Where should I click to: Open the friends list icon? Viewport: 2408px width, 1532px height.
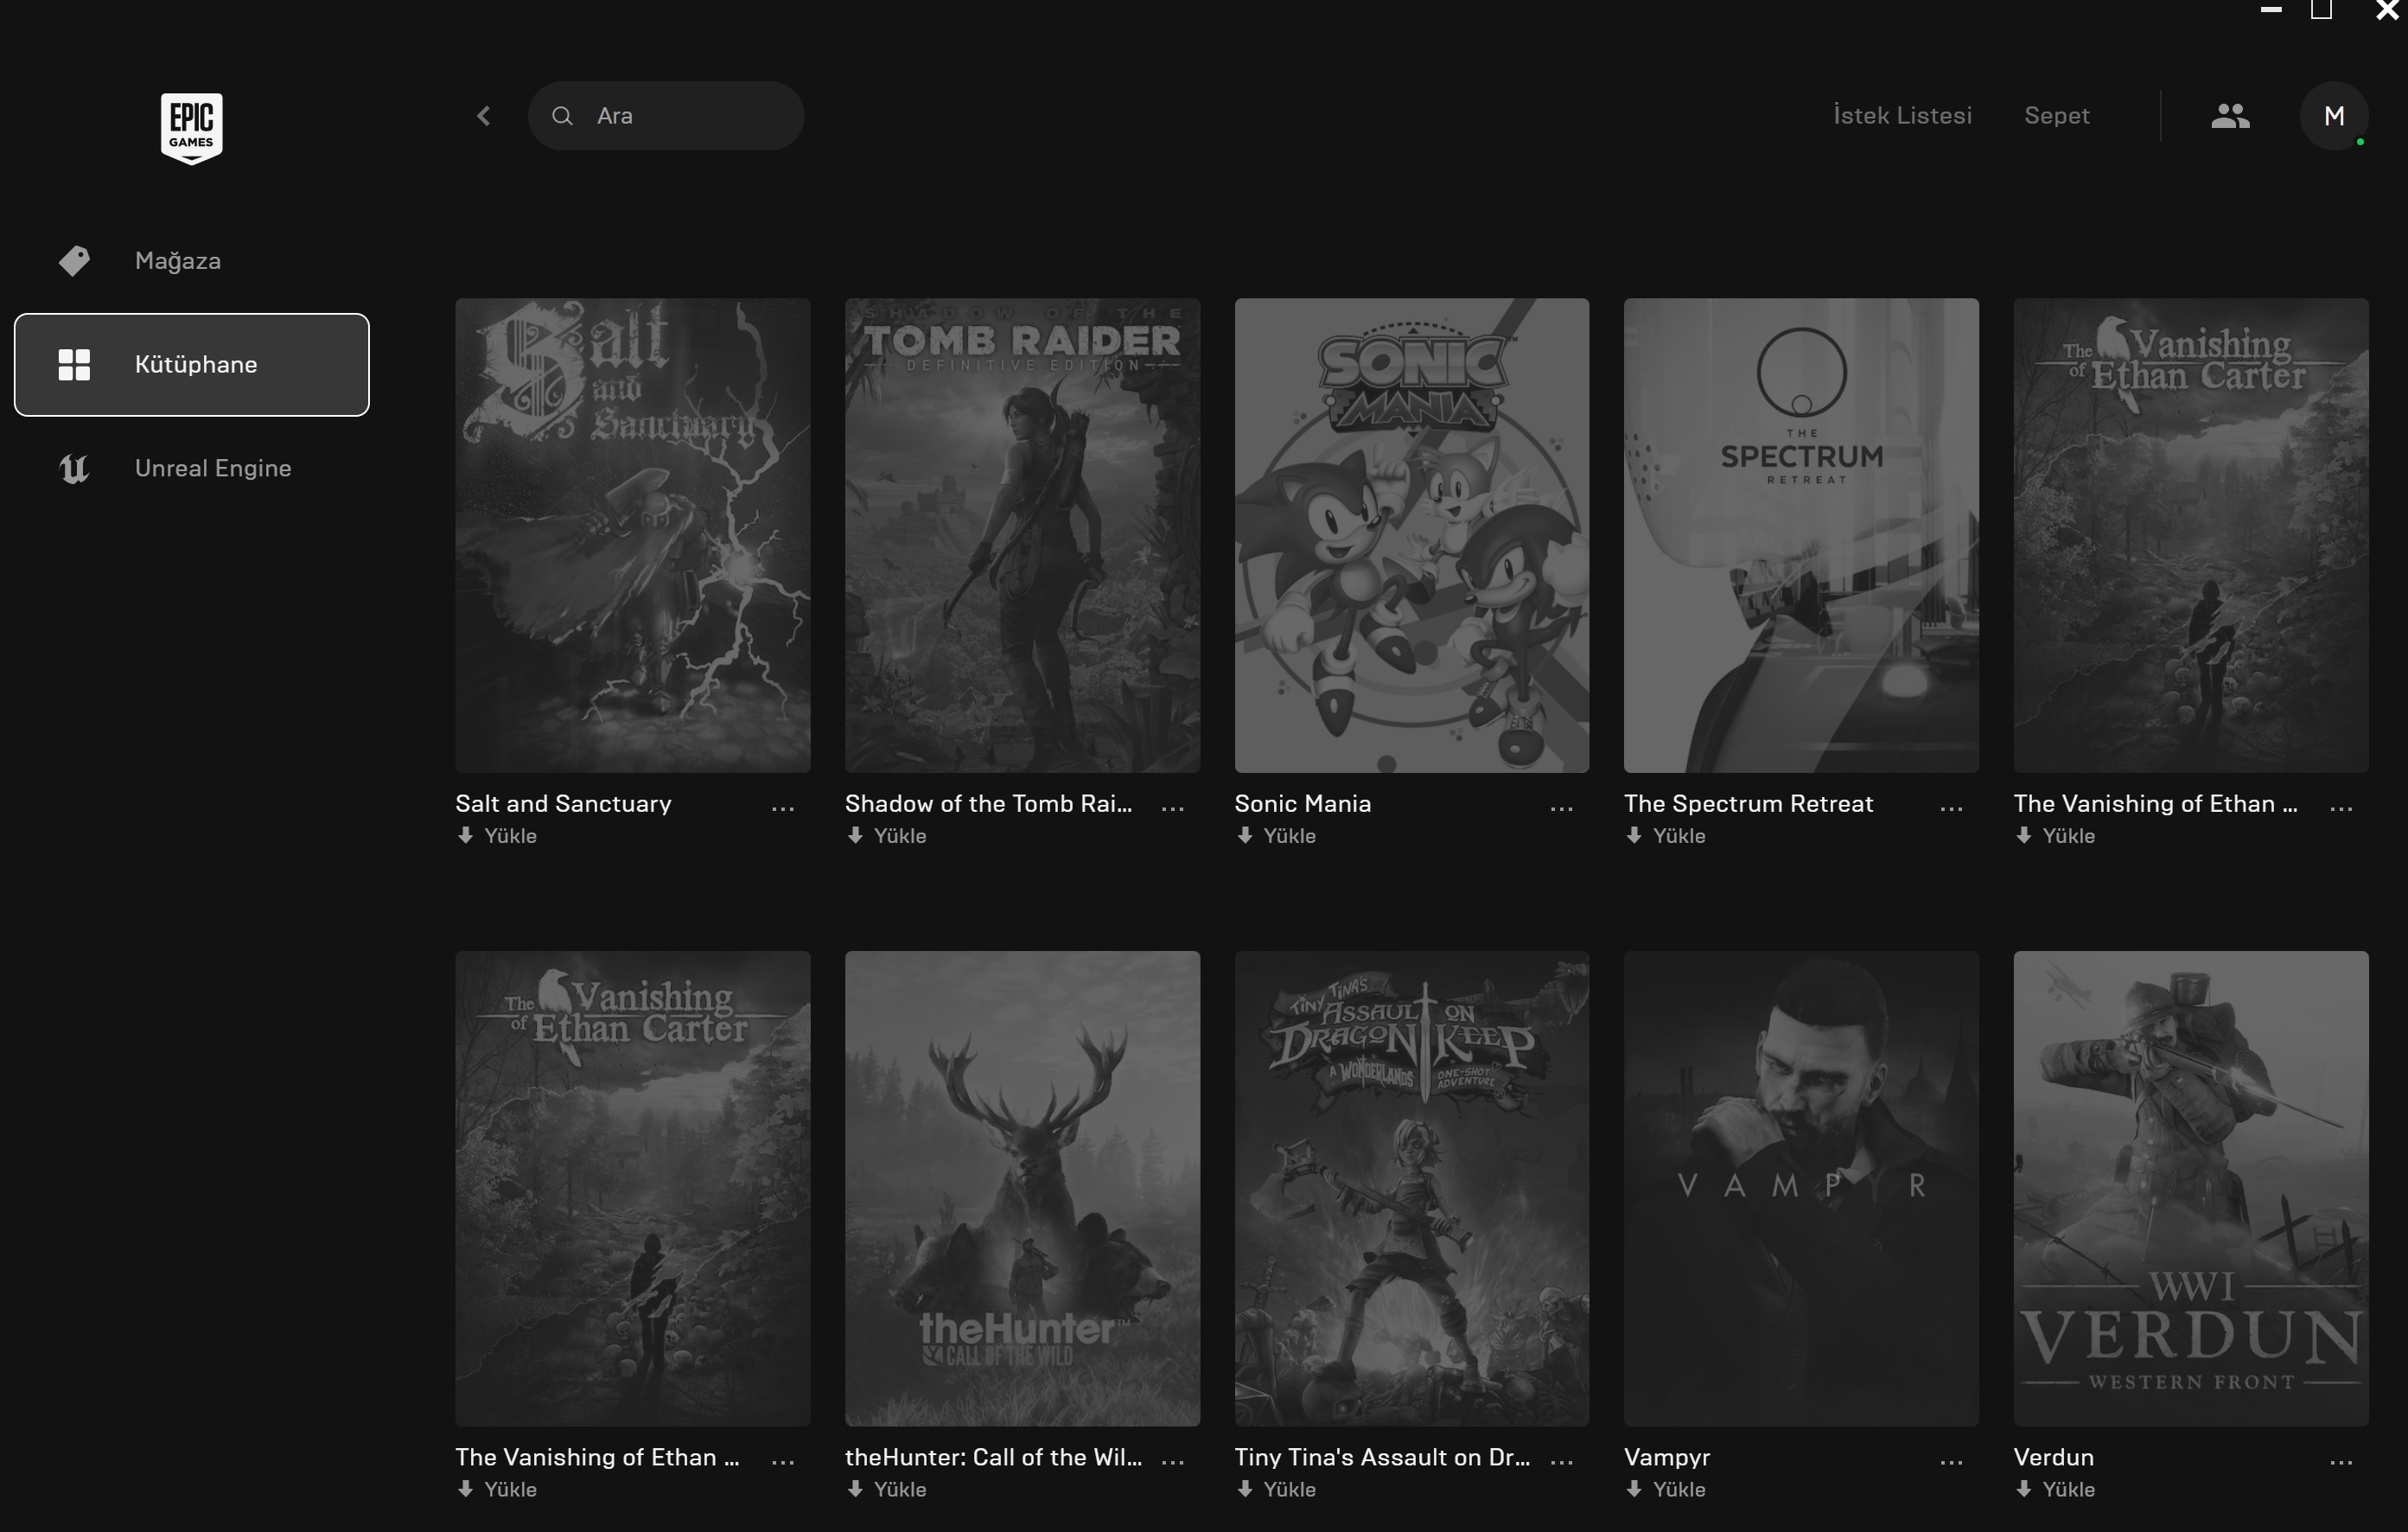2230,116
